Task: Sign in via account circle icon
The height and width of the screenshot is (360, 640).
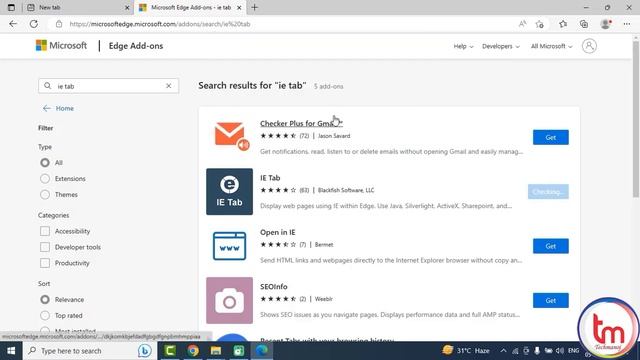Action: pyautogui.click(x=589, y=46)
